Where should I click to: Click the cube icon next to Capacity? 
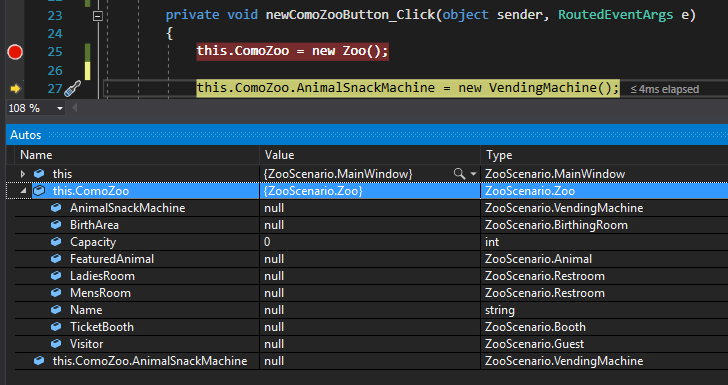[x=56, y=242]
